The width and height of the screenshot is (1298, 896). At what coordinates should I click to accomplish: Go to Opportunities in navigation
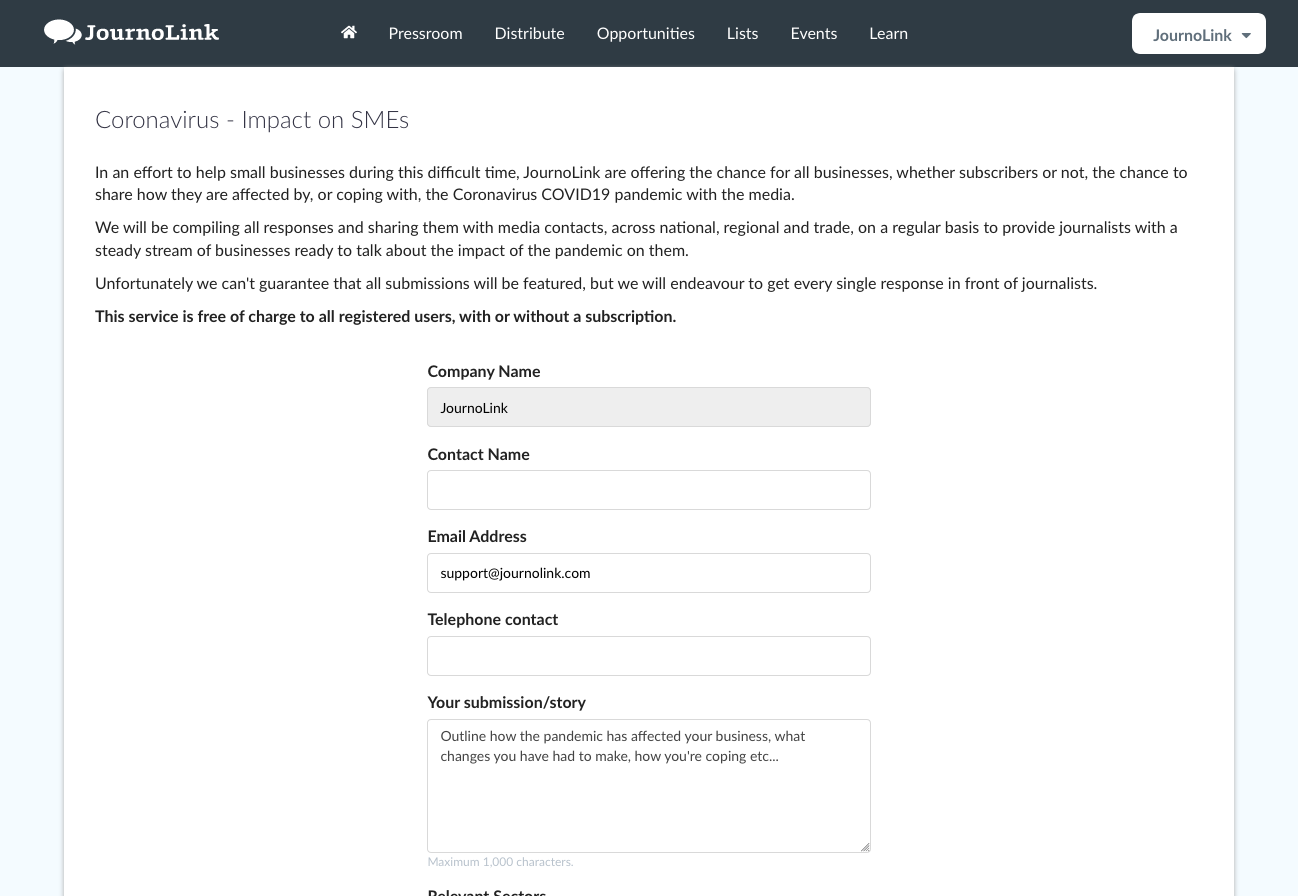(x=645, y=33)
